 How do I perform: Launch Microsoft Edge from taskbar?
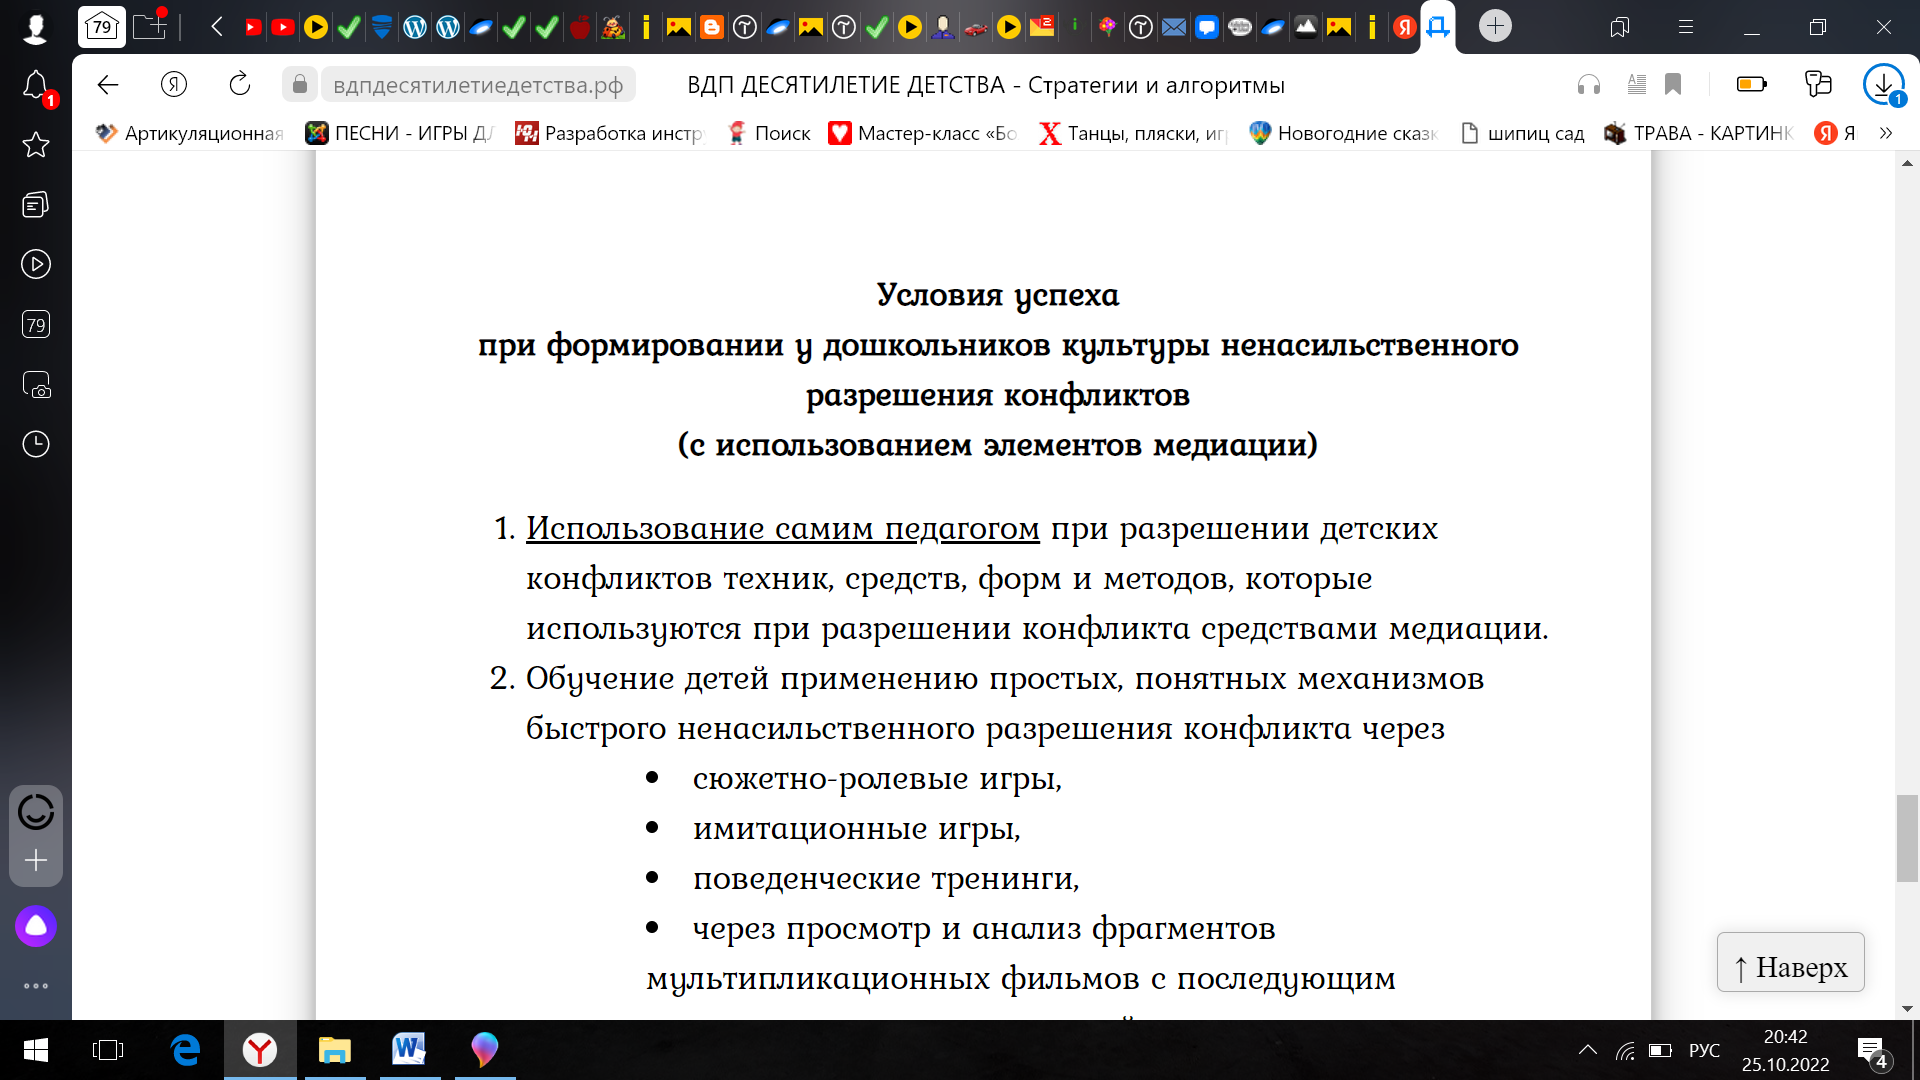185,1050
